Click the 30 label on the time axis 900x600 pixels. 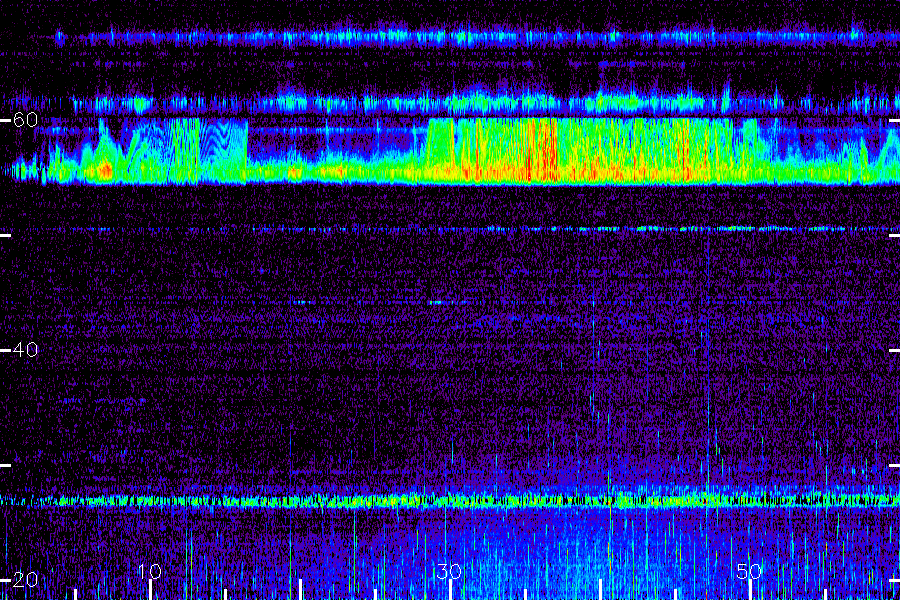[x=449, y=571]
